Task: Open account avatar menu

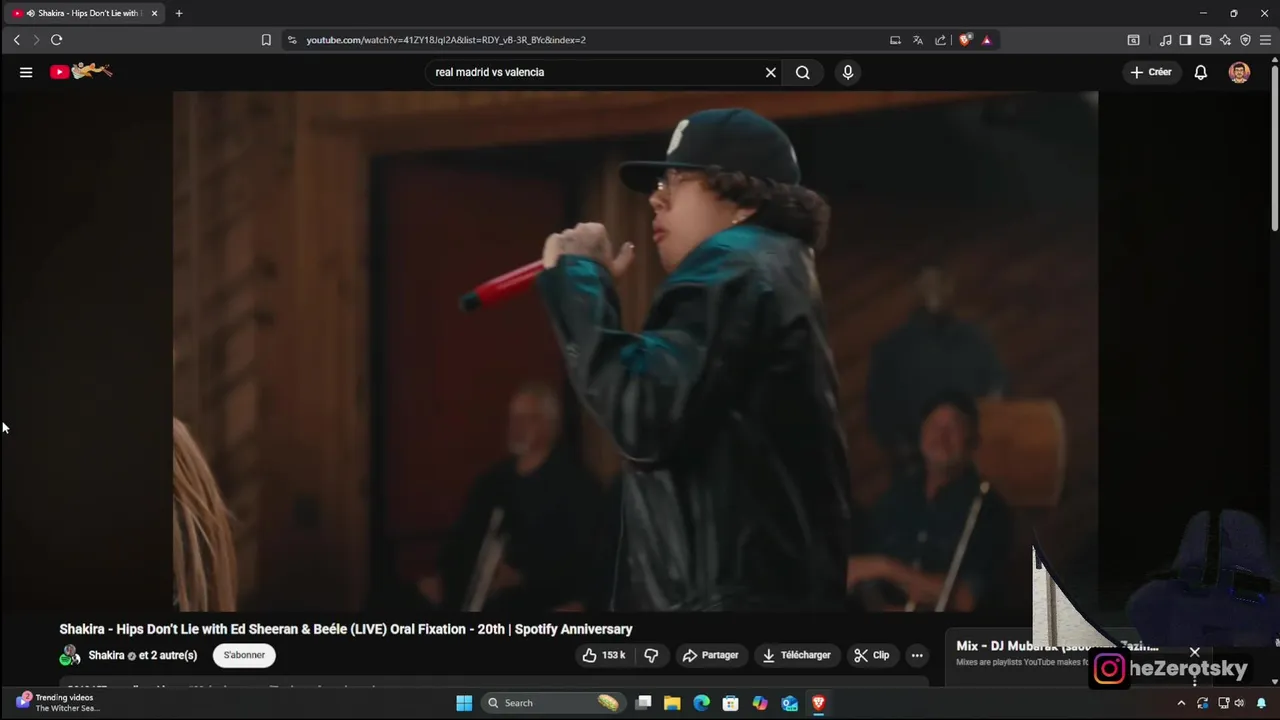Action: 1239,72
